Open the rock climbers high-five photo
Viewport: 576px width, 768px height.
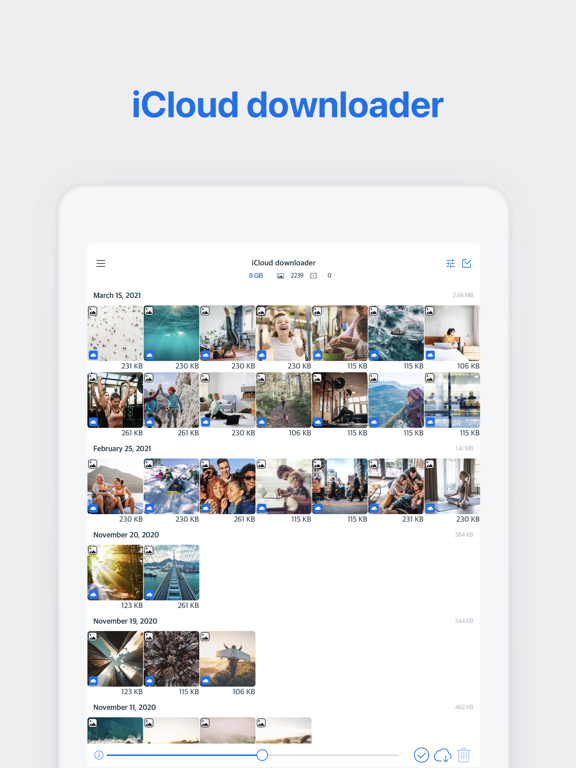[x=171, y=400]
